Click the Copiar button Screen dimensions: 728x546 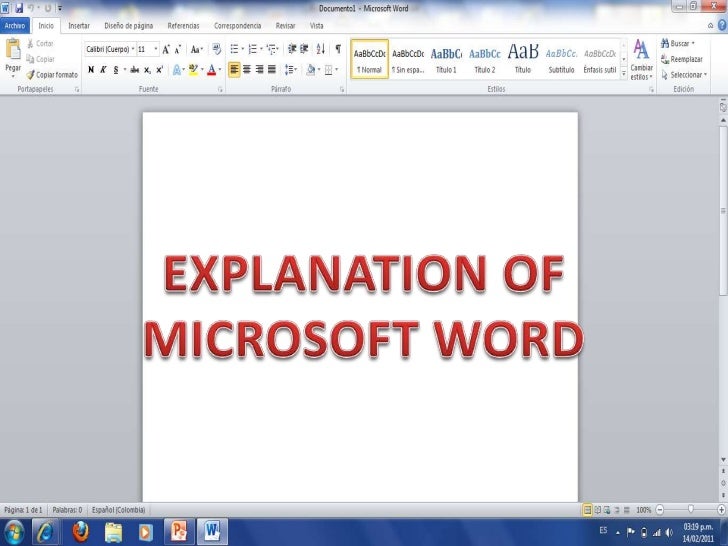point(40,59)
